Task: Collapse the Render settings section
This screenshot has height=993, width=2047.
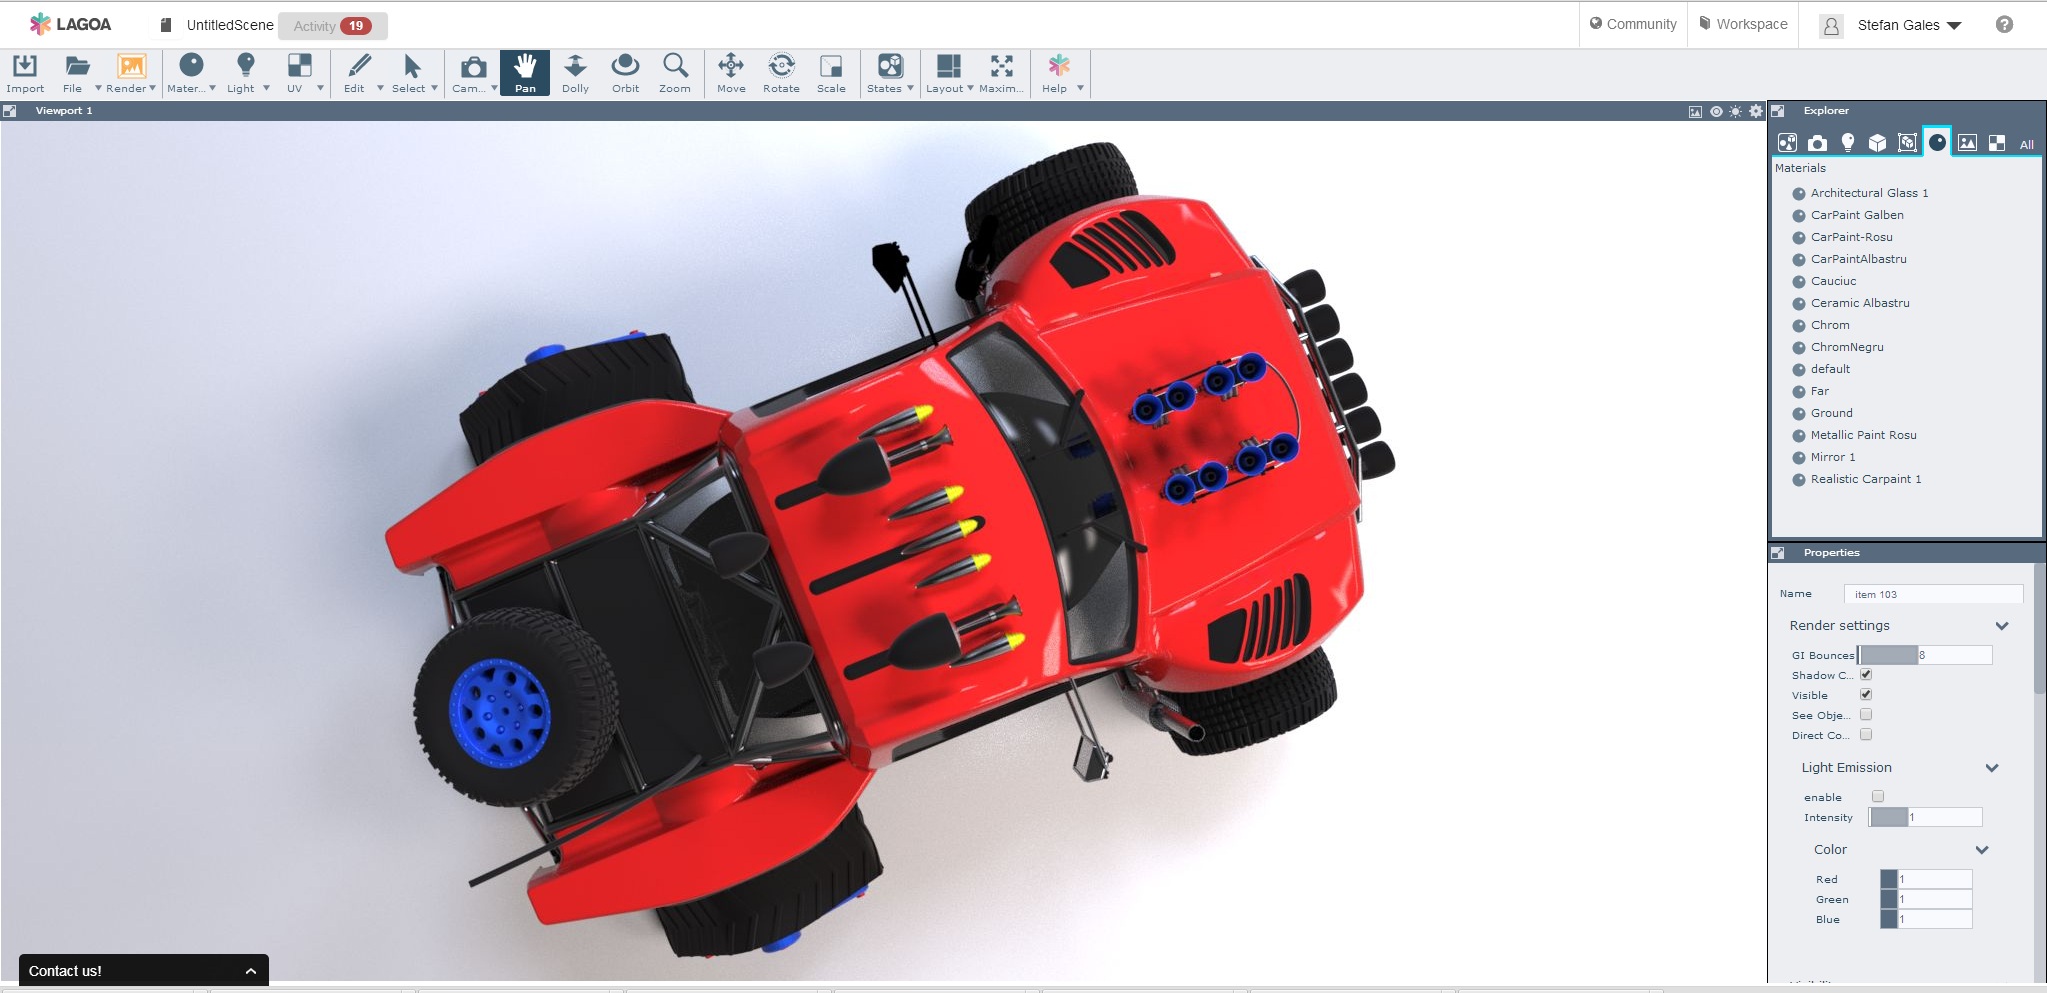Action: pos(2002,626)
